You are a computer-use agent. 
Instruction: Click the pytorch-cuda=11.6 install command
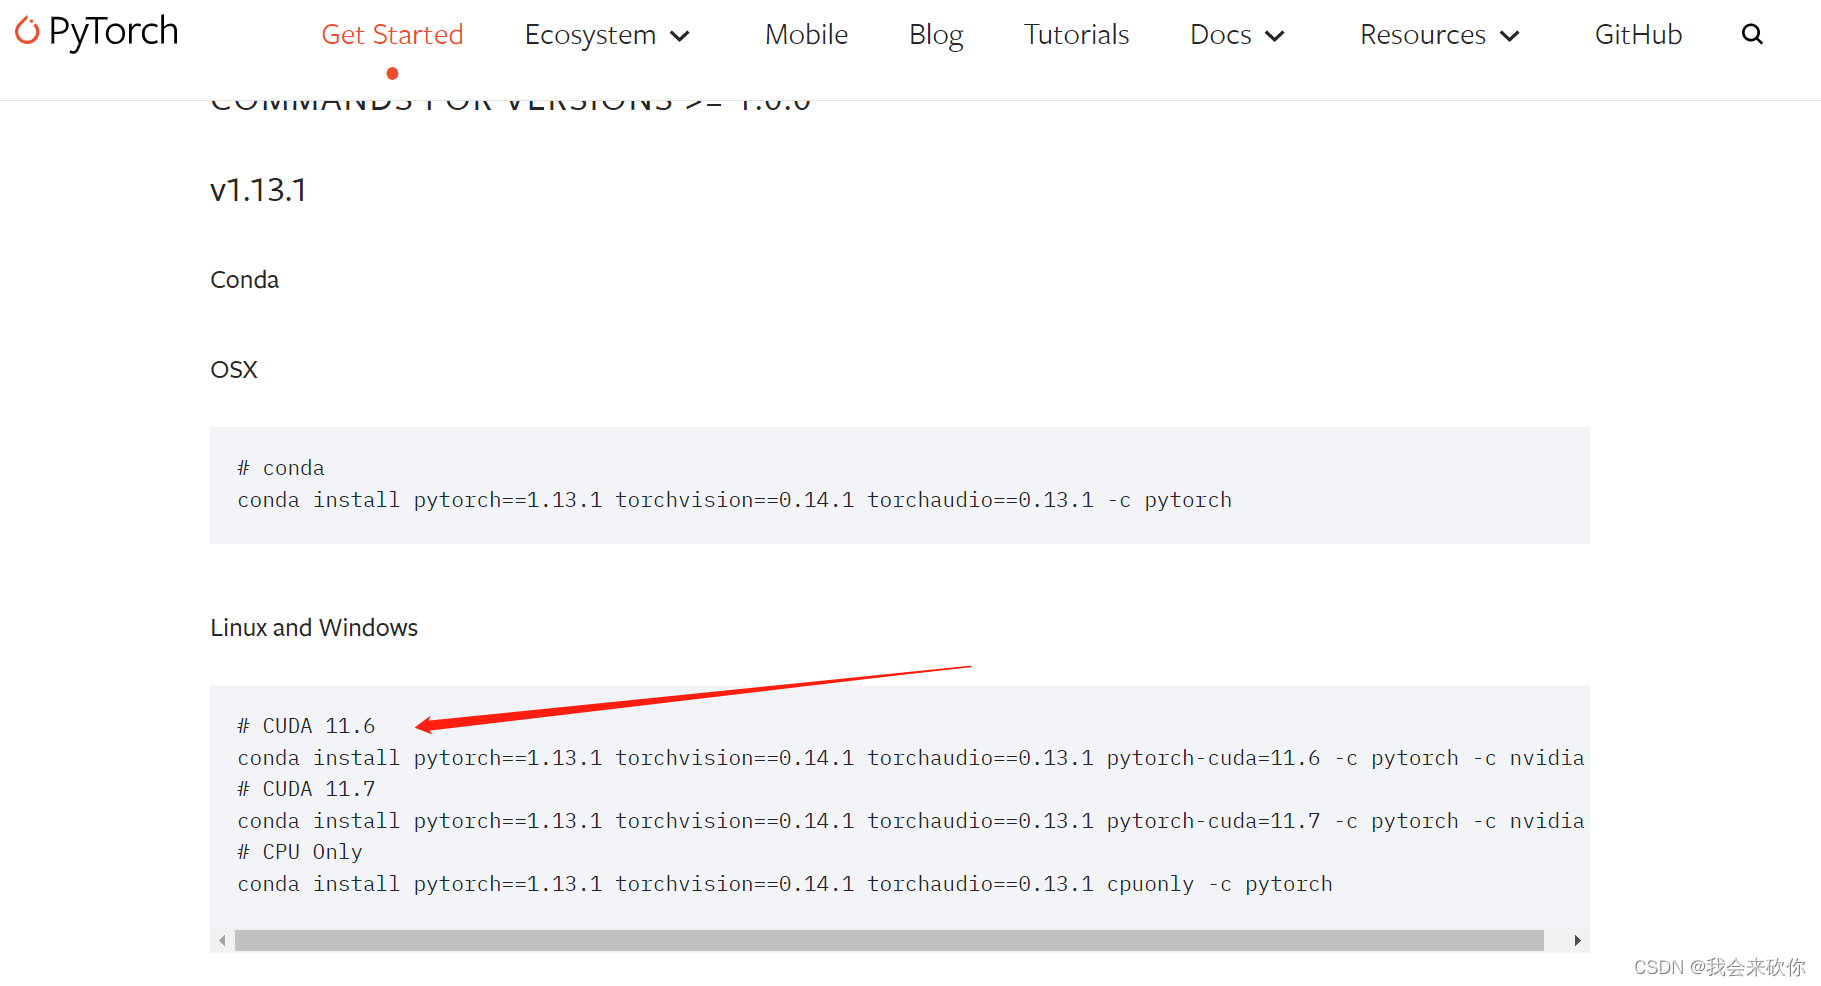tap(911, 758)
